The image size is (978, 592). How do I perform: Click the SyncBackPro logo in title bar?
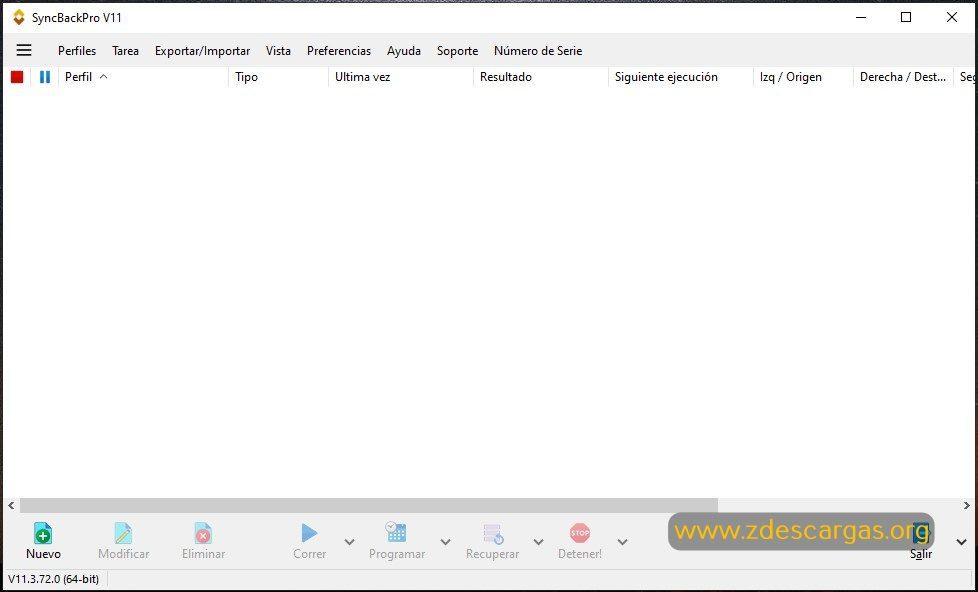(19, 17)
